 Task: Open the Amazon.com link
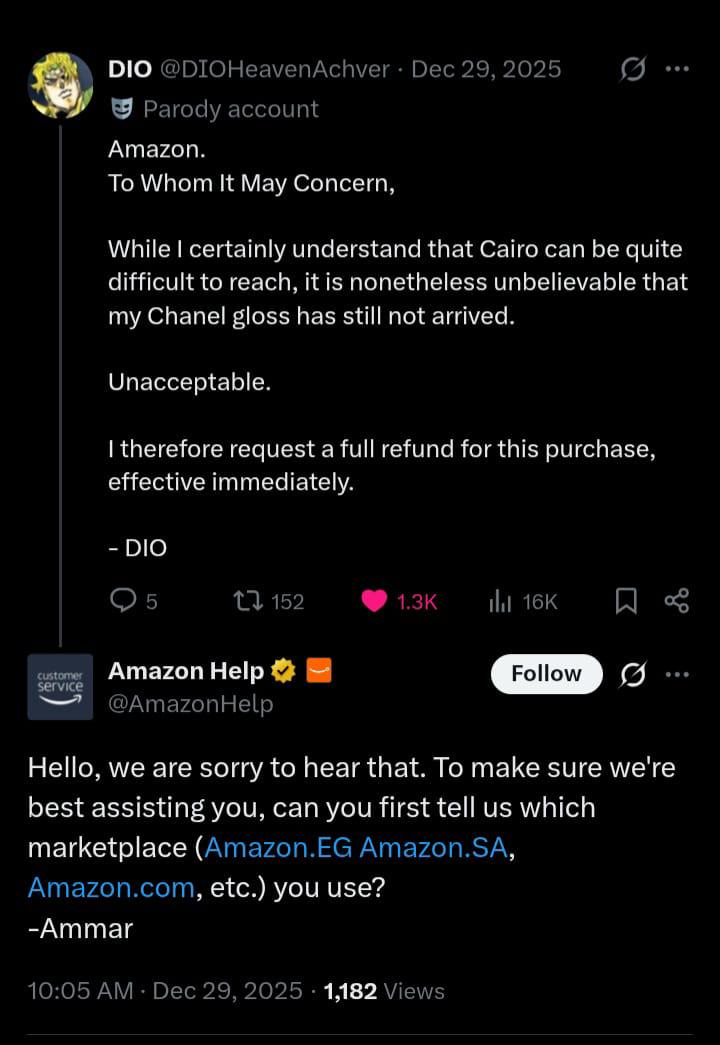(x=111, y=888)
